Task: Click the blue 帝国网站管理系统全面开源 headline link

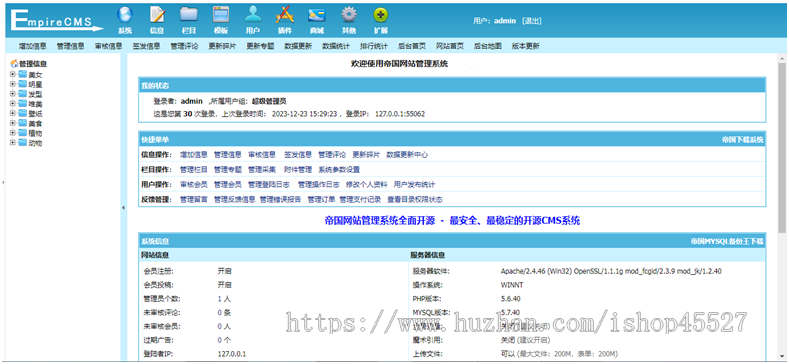Action: click(x=452, y=221)
